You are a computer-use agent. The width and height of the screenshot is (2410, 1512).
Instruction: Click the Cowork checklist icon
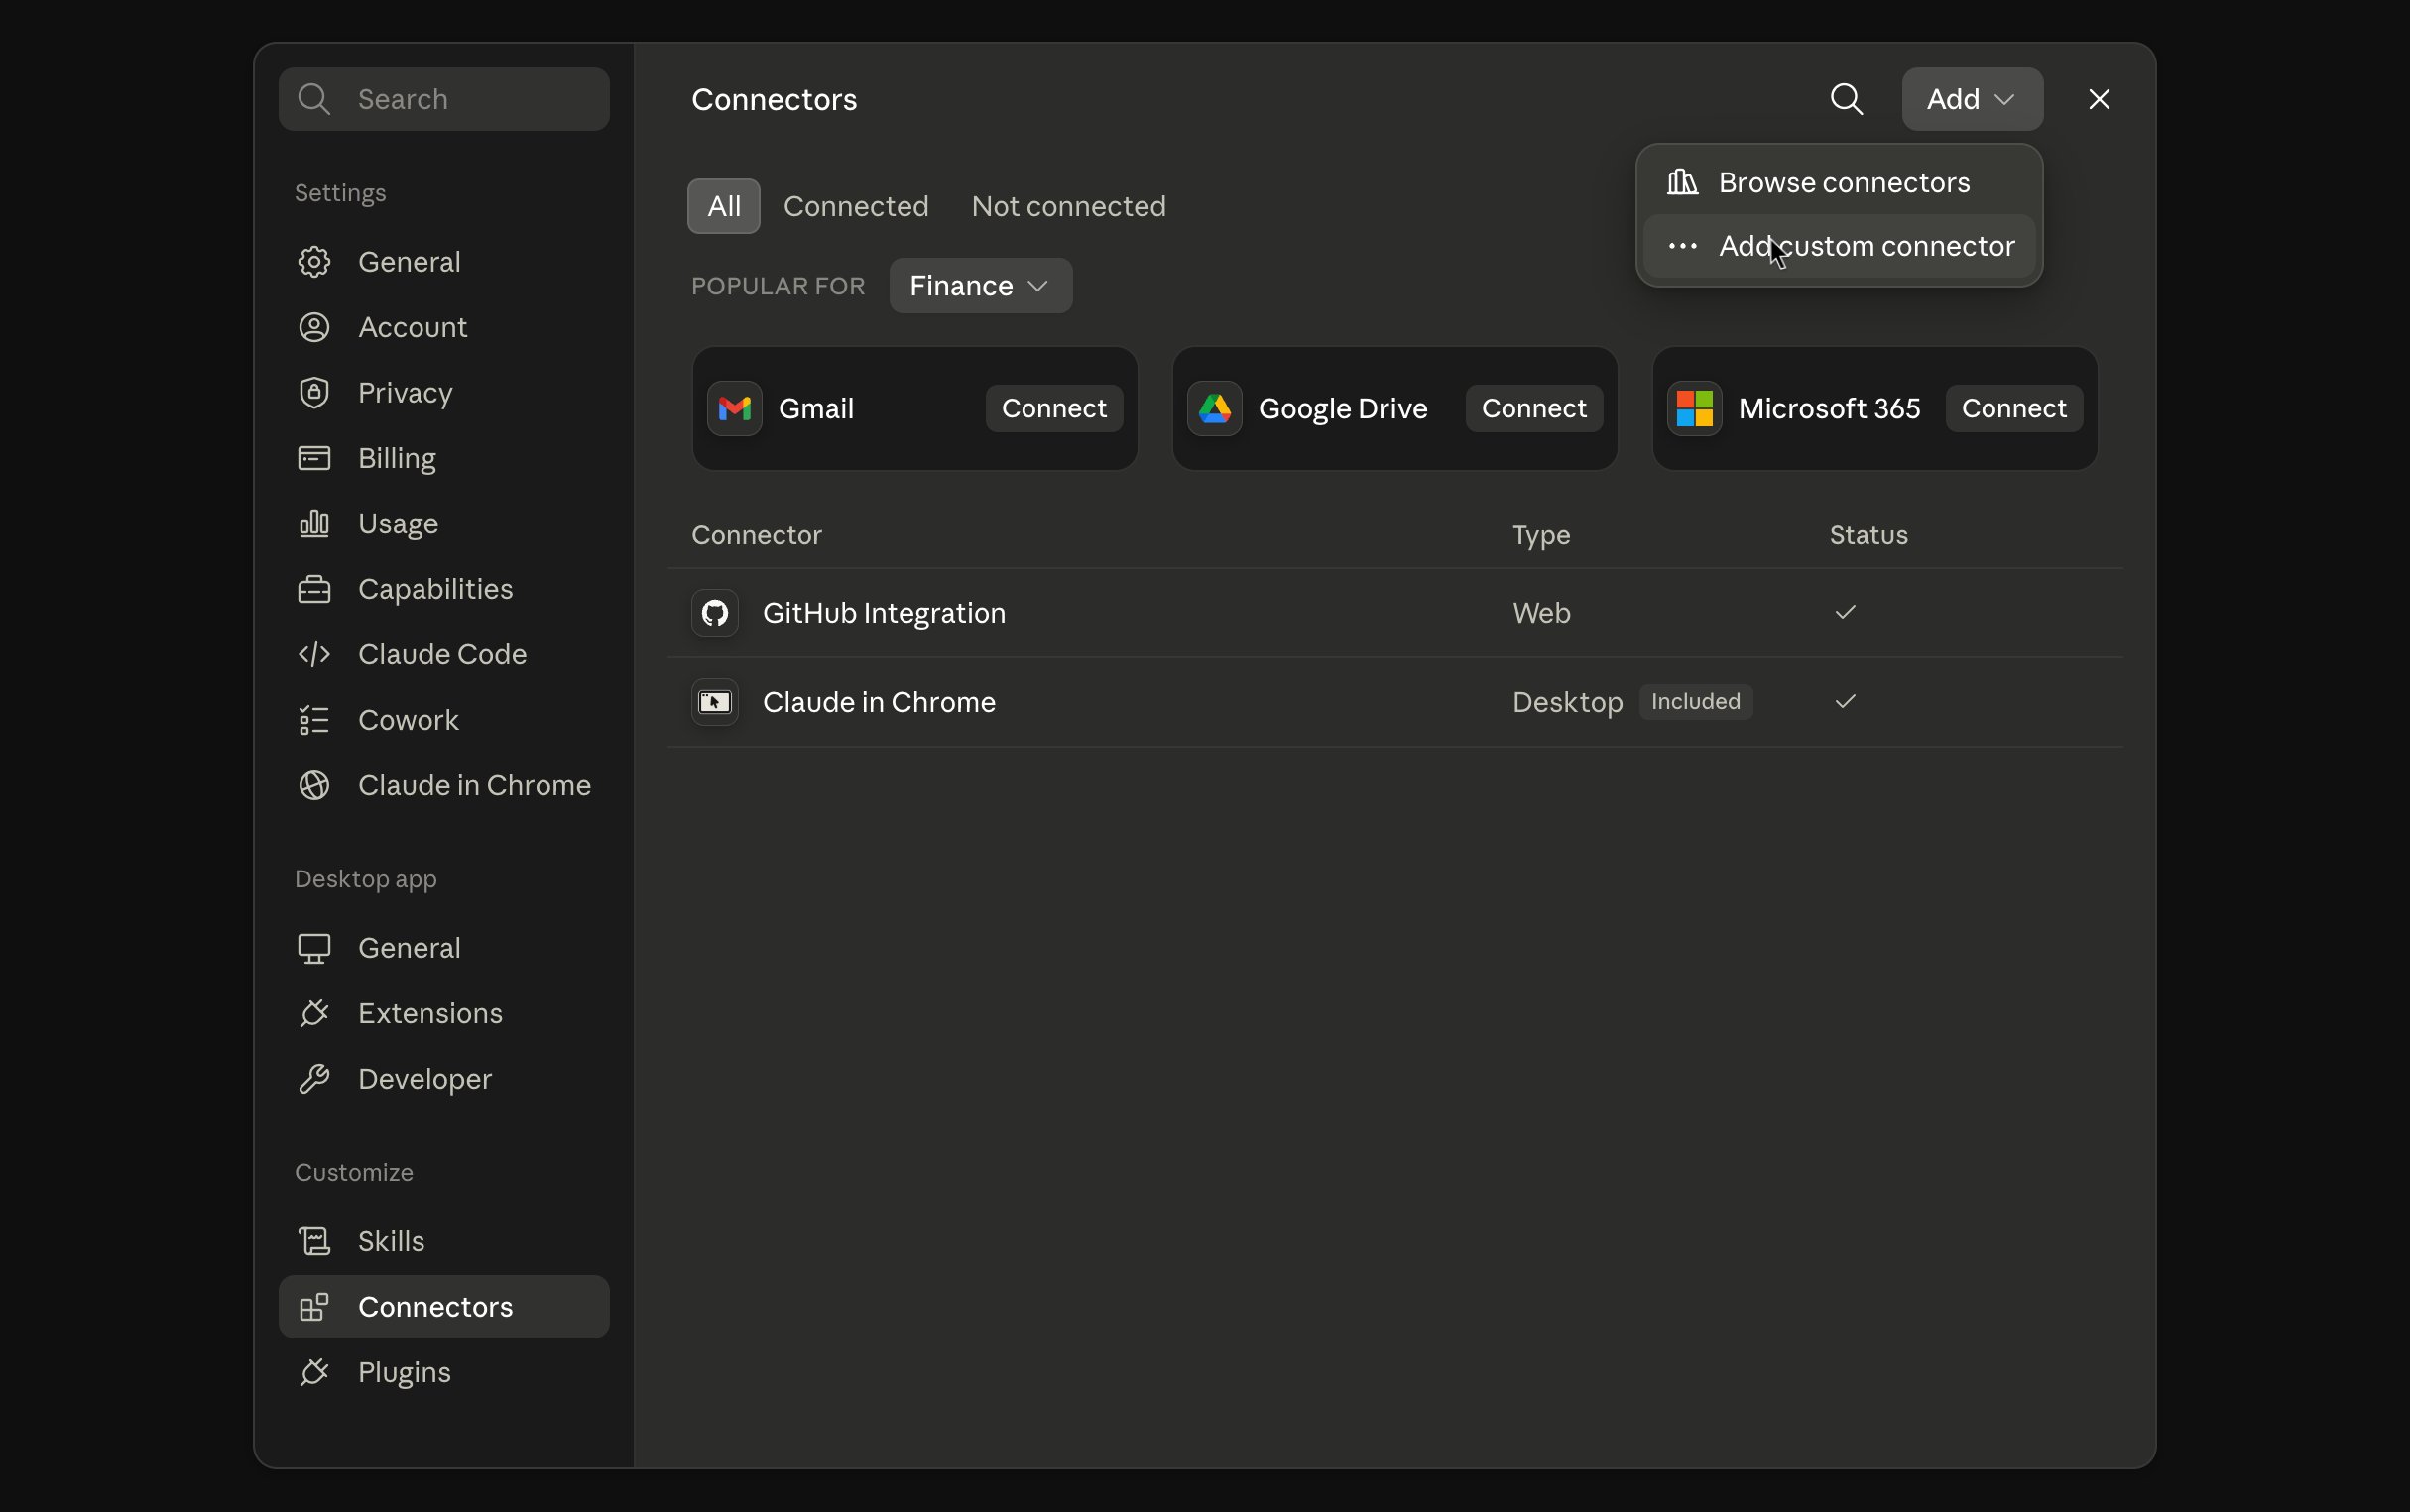click(314, 720)
